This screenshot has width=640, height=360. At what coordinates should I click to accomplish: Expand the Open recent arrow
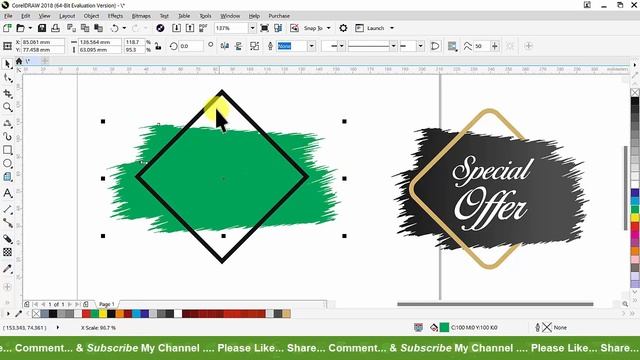tap(30, 28)
